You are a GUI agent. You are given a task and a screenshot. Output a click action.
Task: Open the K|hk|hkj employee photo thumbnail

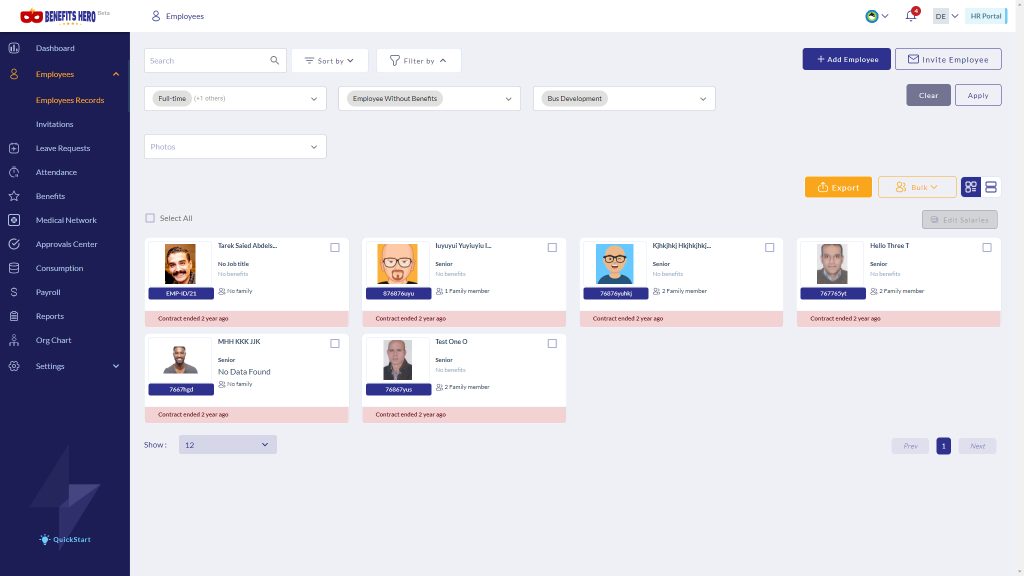615,264
